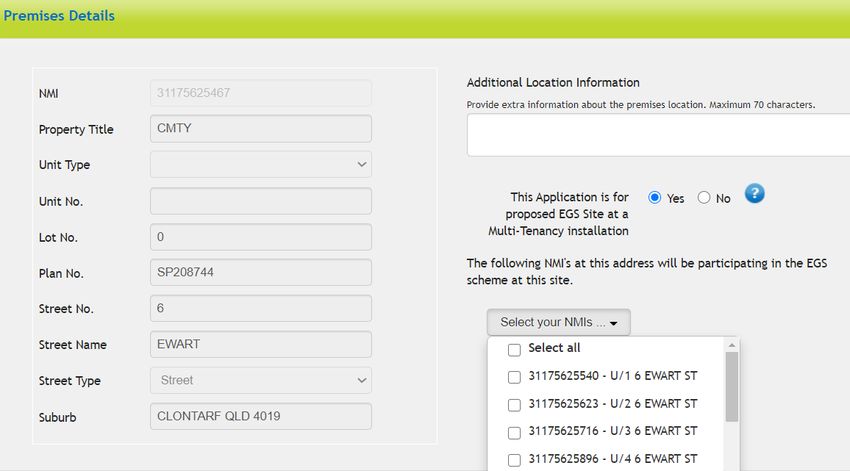Tick the Select all checkbox
Image resolution: width=850 pixels, height=471 pixels.
[x=514, y=350]
